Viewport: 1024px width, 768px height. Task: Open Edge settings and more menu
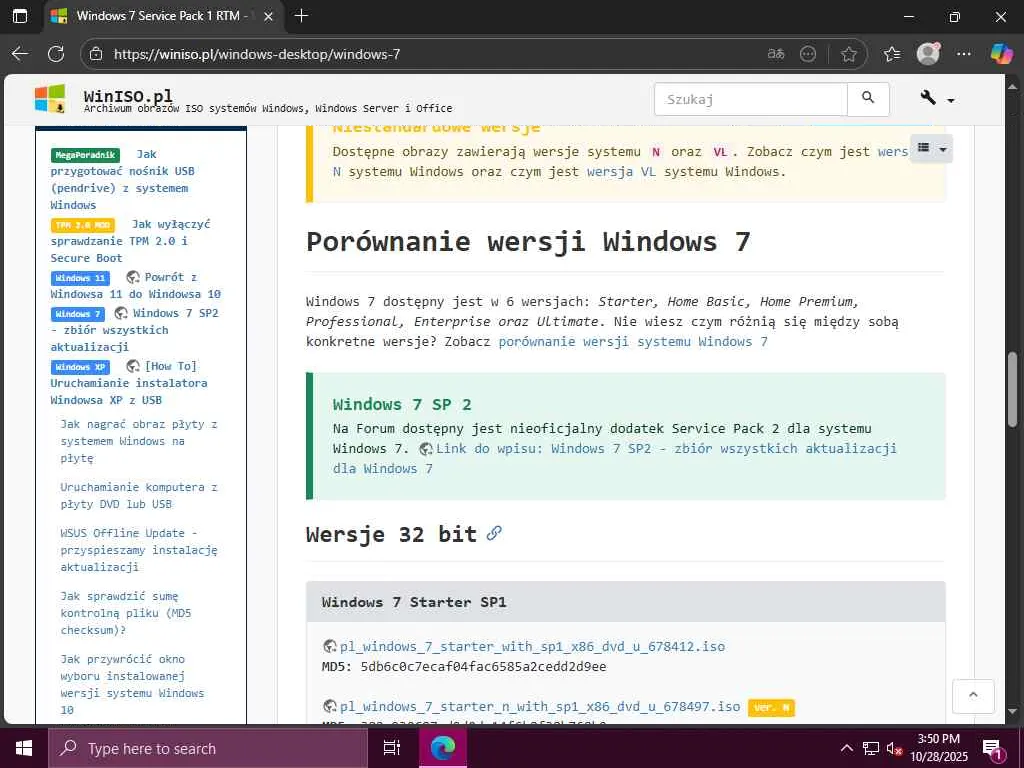tap(964, 54)
